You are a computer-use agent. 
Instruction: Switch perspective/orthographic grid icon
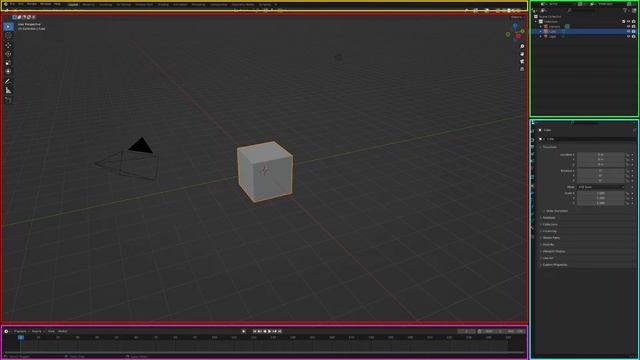[522, 69]
